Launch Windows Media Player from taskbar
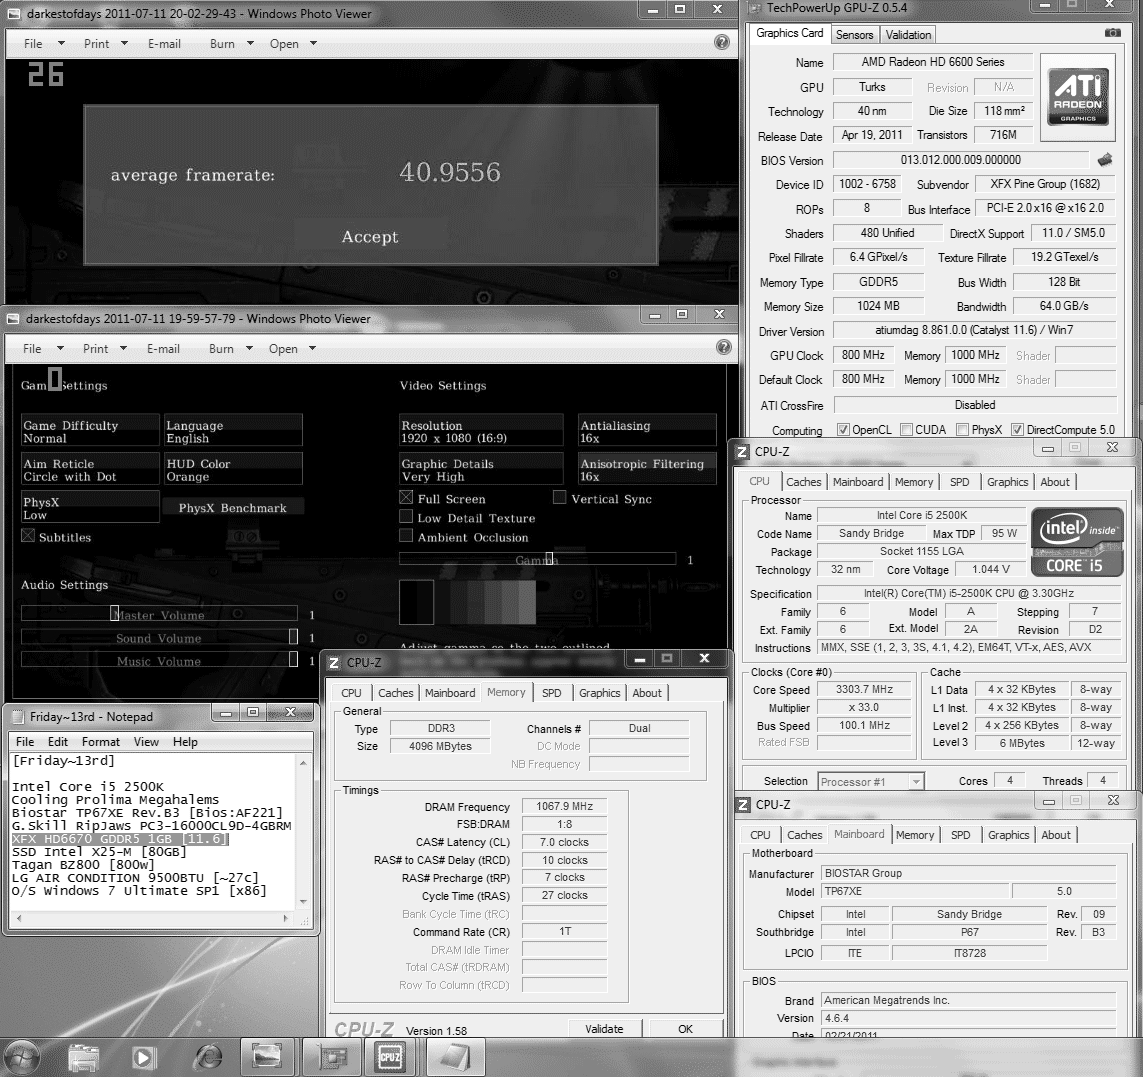The width and height of the screenshot is (1143, 1077). tap(144, 1057)
